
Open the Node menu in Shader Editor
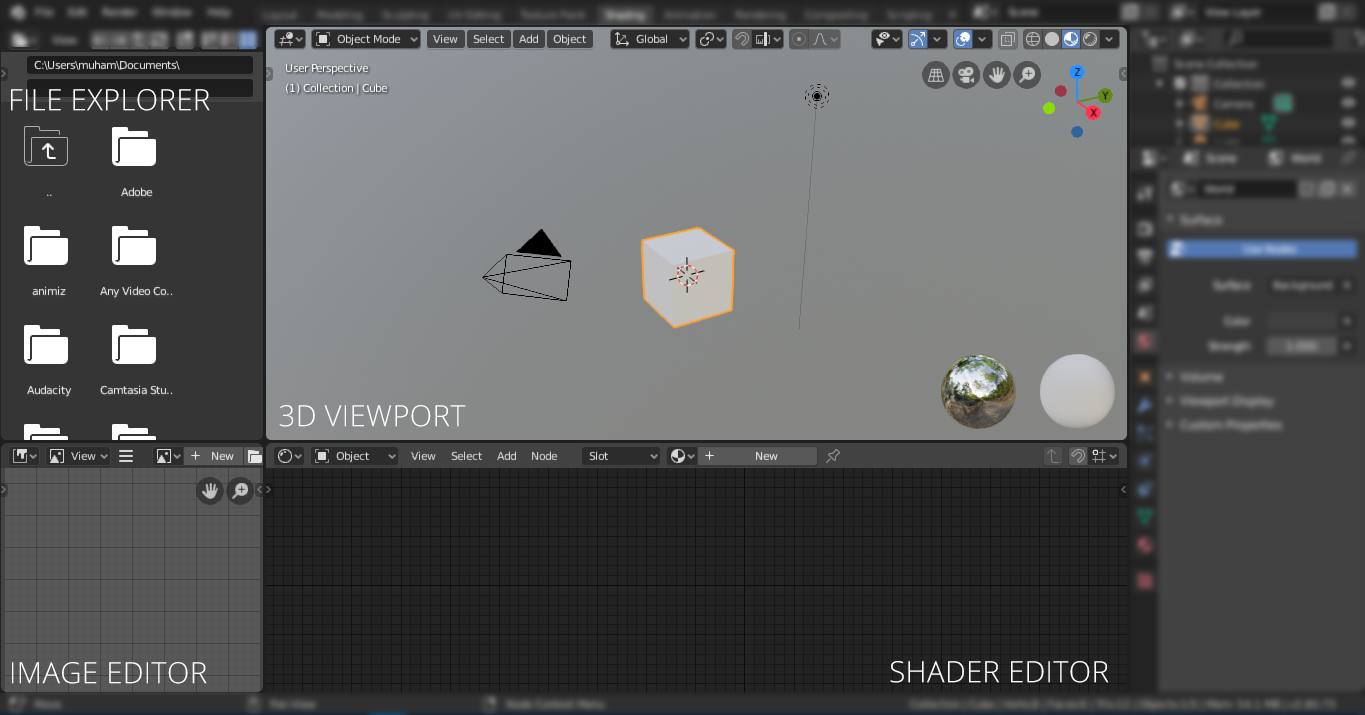click(x=544, y=456)
